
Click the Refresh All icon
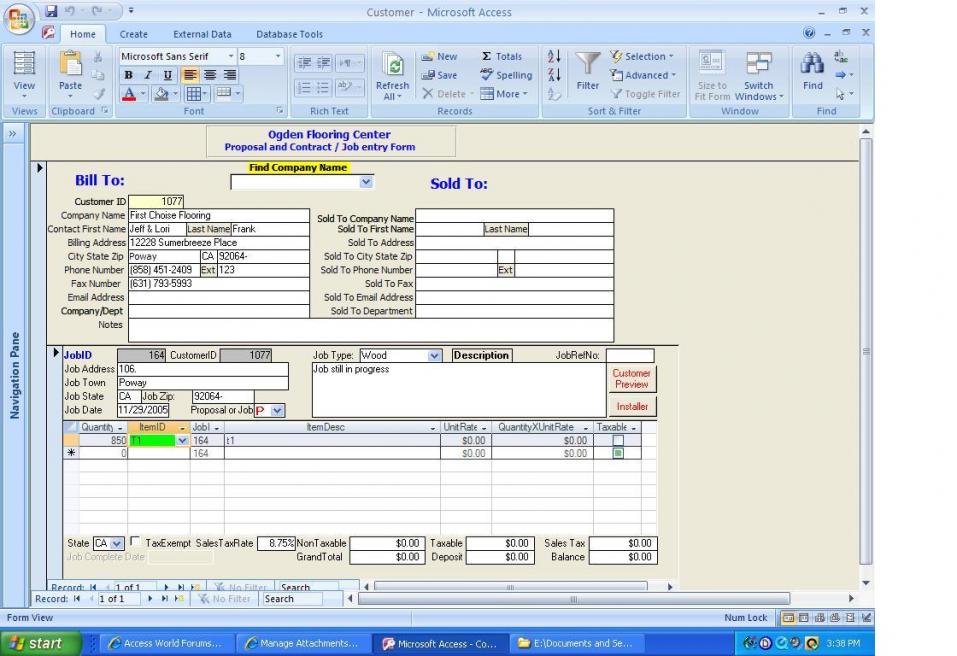tap(392, 65)
